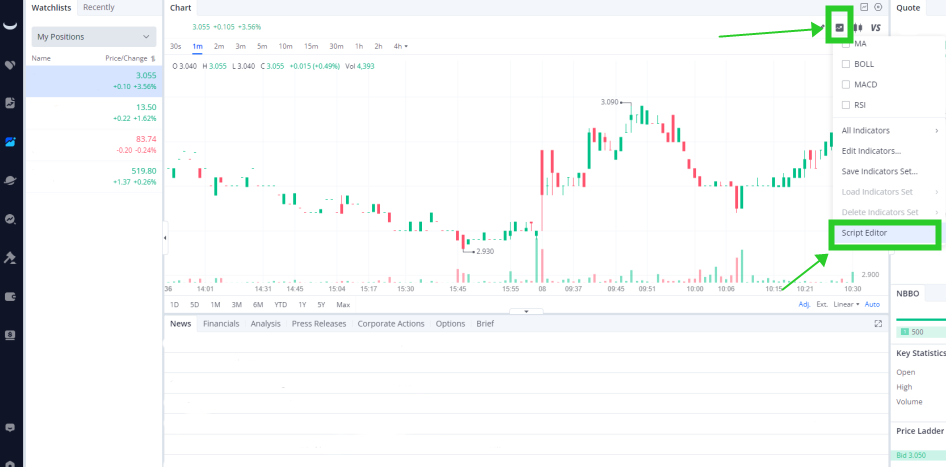This screenshot has width=946, height=467.
Task: Open the My Positions dropdown
Action: click(94, 37)
